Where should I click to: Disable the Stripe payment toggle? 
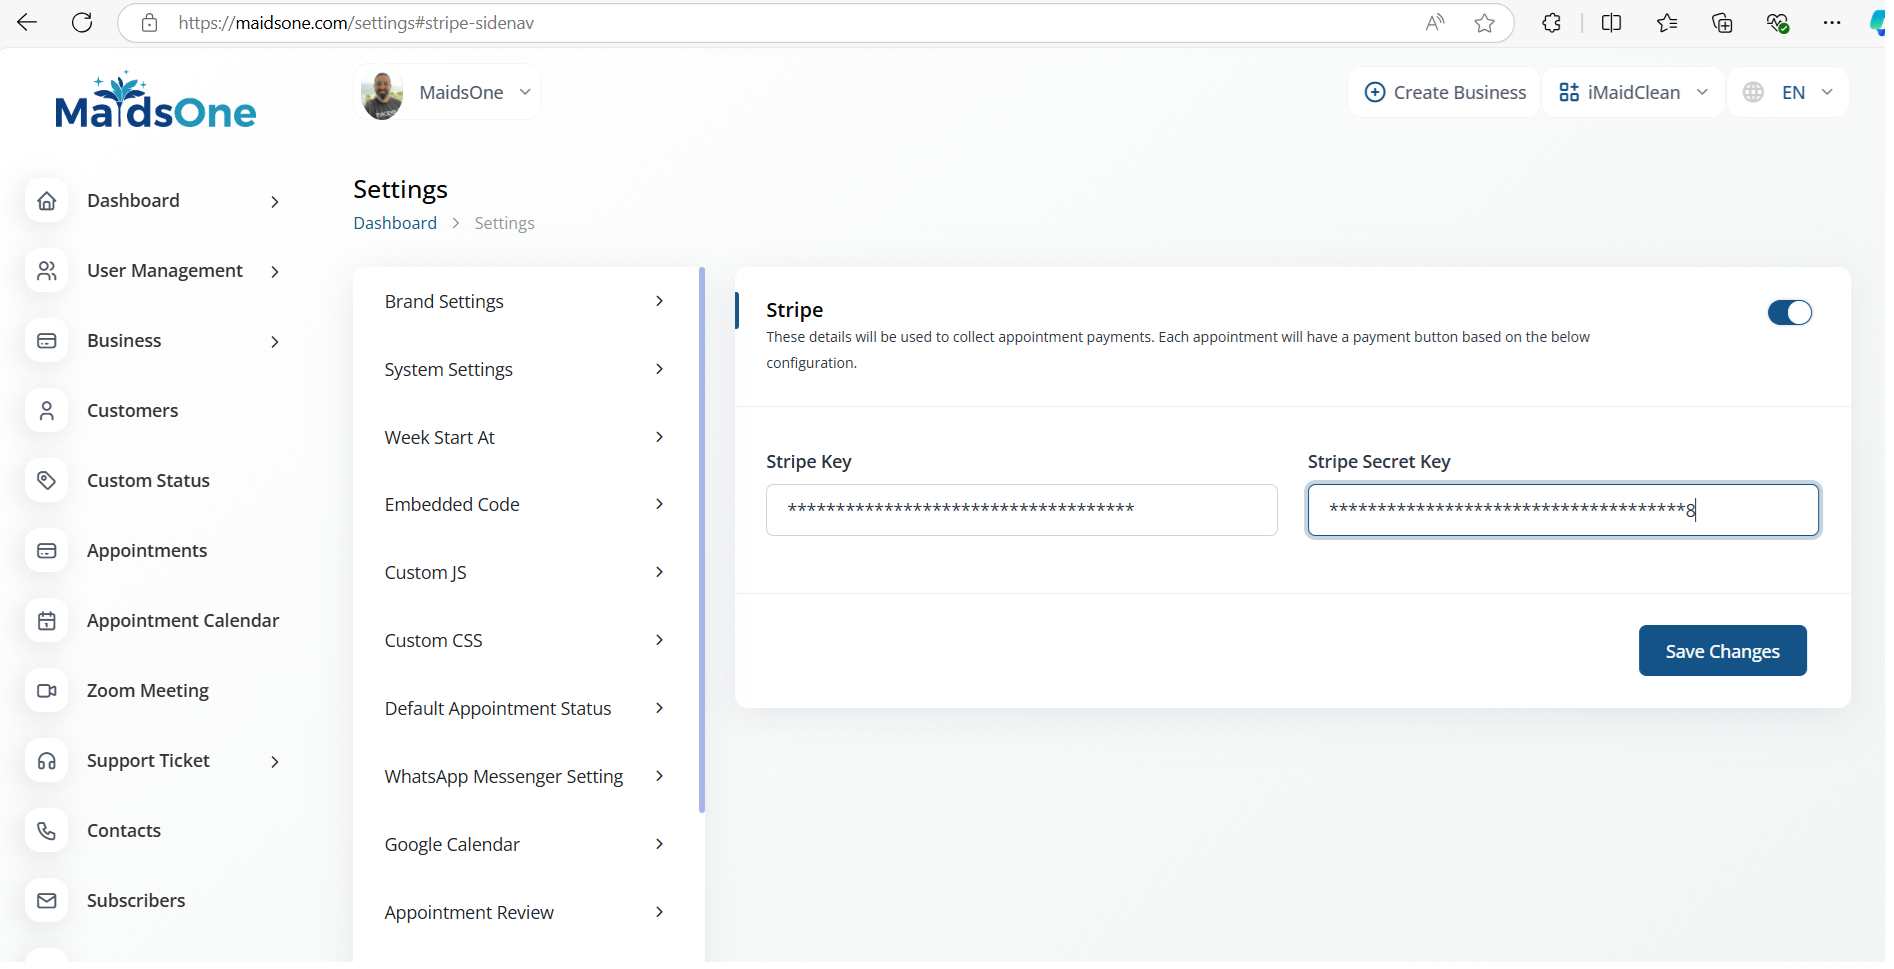1789,313
